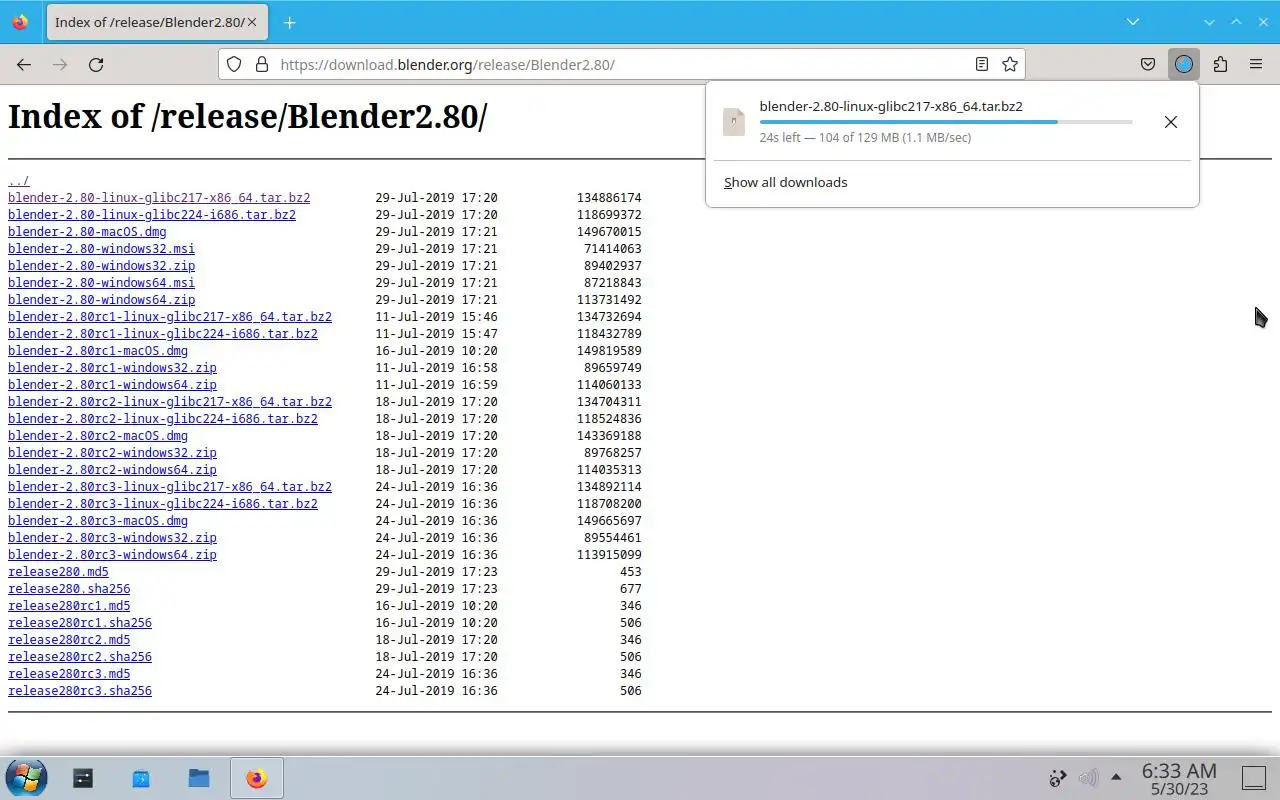Image resolution: width=1280 pixels, height=800 pixels.
Task: Save page to Pocket
Action: coord(1148,64)
